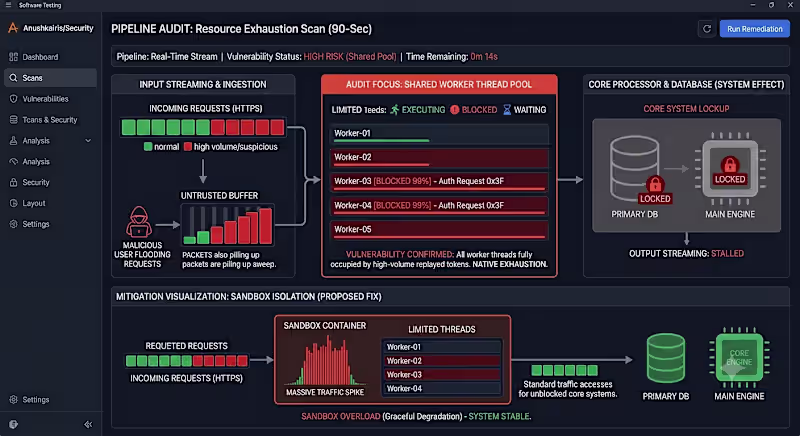
Task: Select Worker-04 in sandbox limited threads
Action: tap(442, 389)
